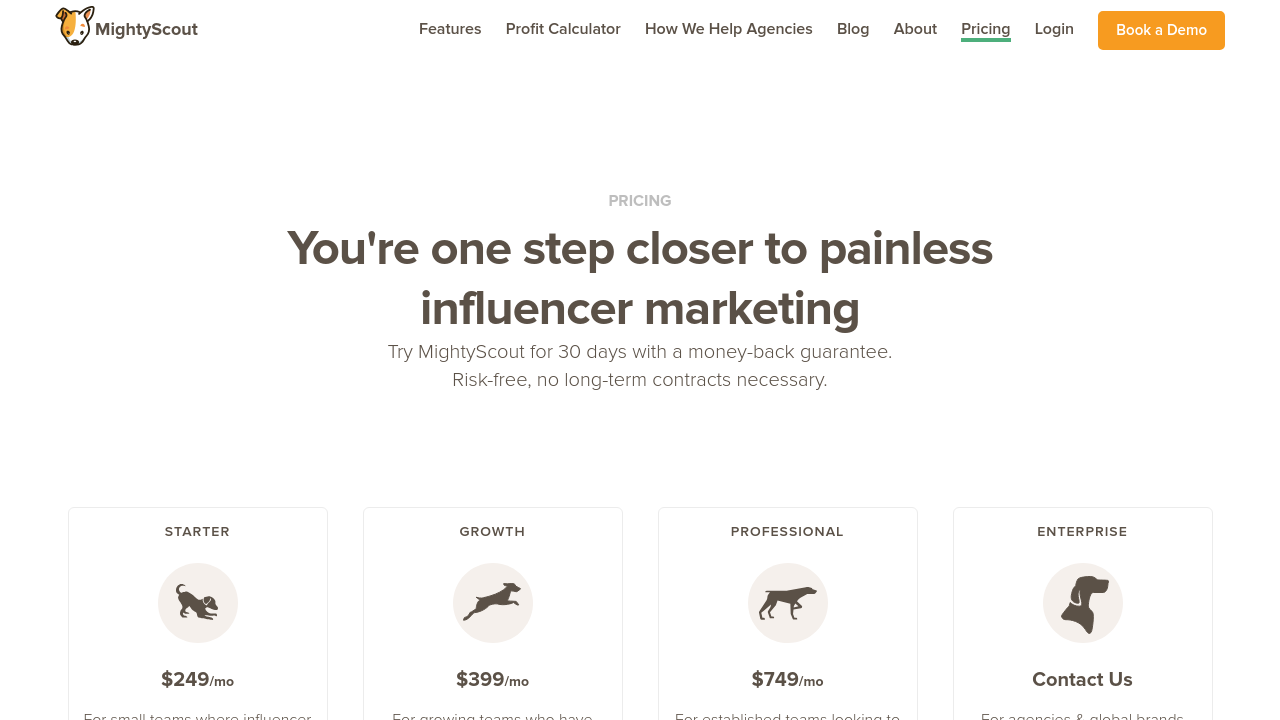Click the Enterprise Contact Us heading
The width and height of the screenshot is (1280, 720).
(1082, 680)
